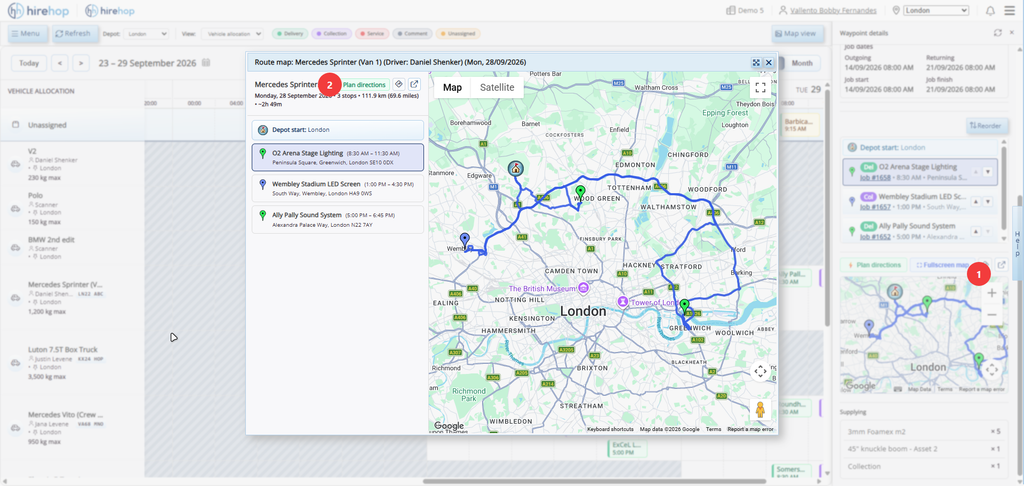
Task: Switch the calendar to Month view
Action: (802, 63)
